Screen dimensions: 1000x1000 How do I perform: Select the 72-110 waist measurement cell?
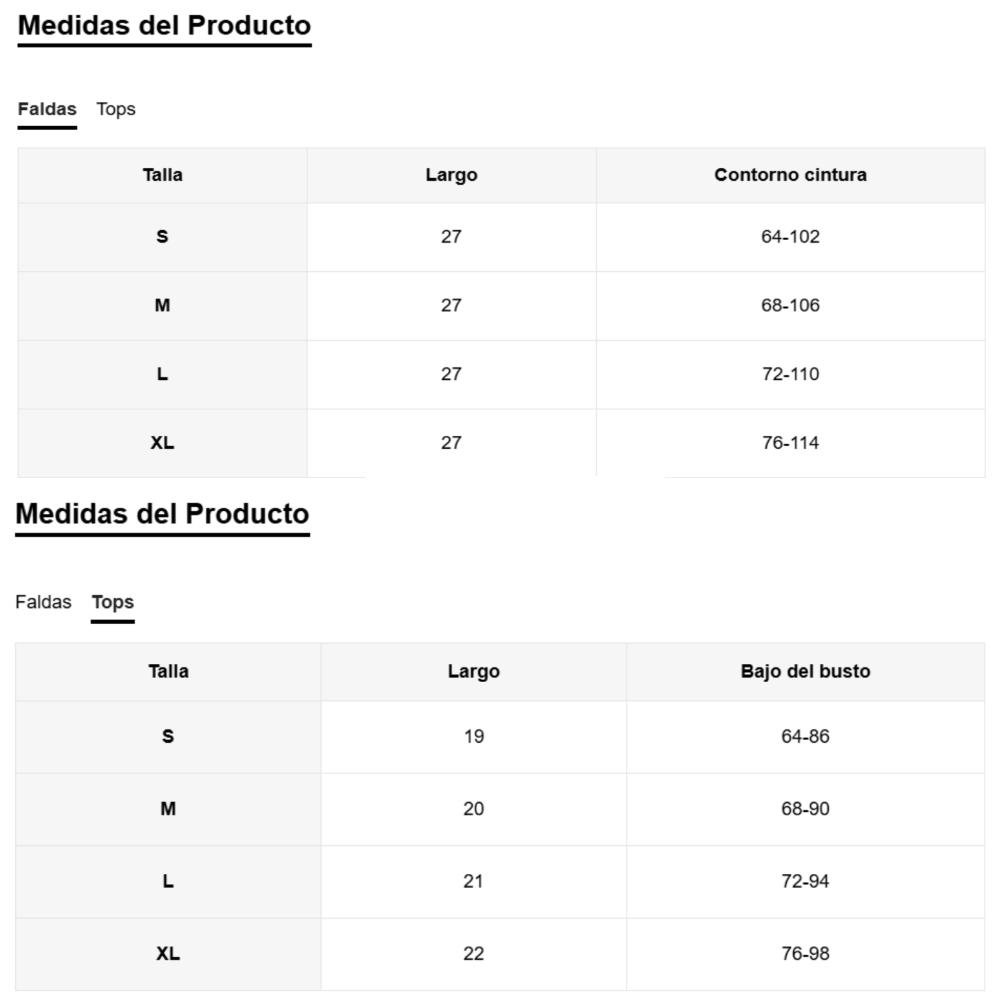coord(790,374)
